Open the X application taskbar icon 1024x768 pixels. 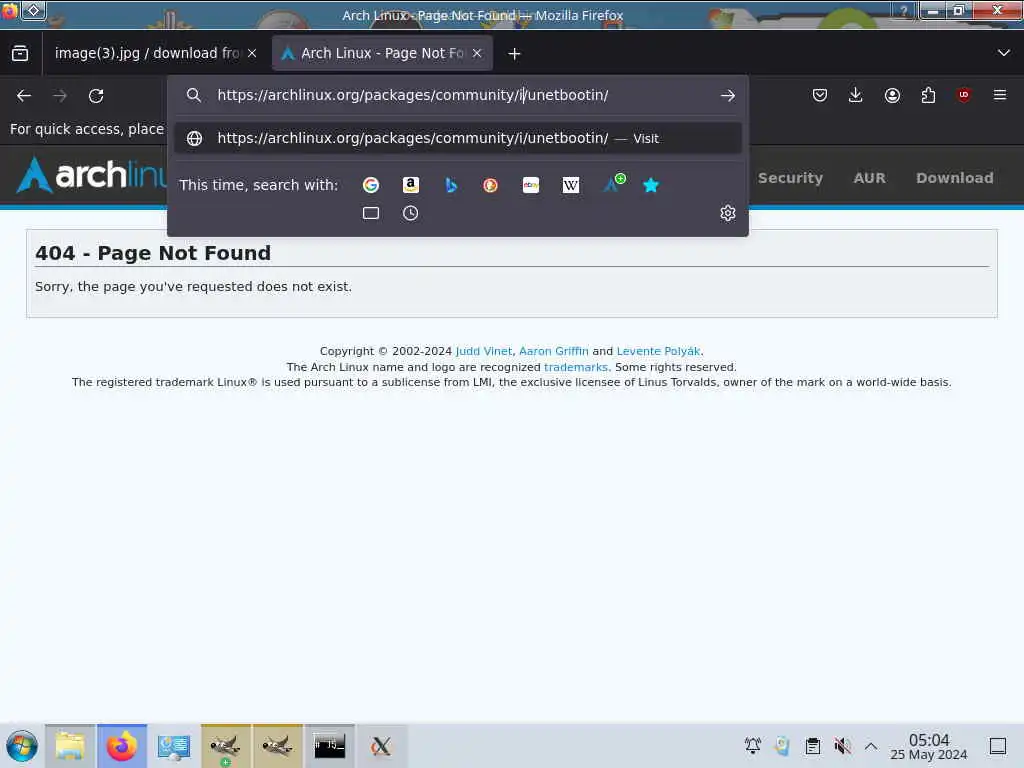tap(381, 746)
